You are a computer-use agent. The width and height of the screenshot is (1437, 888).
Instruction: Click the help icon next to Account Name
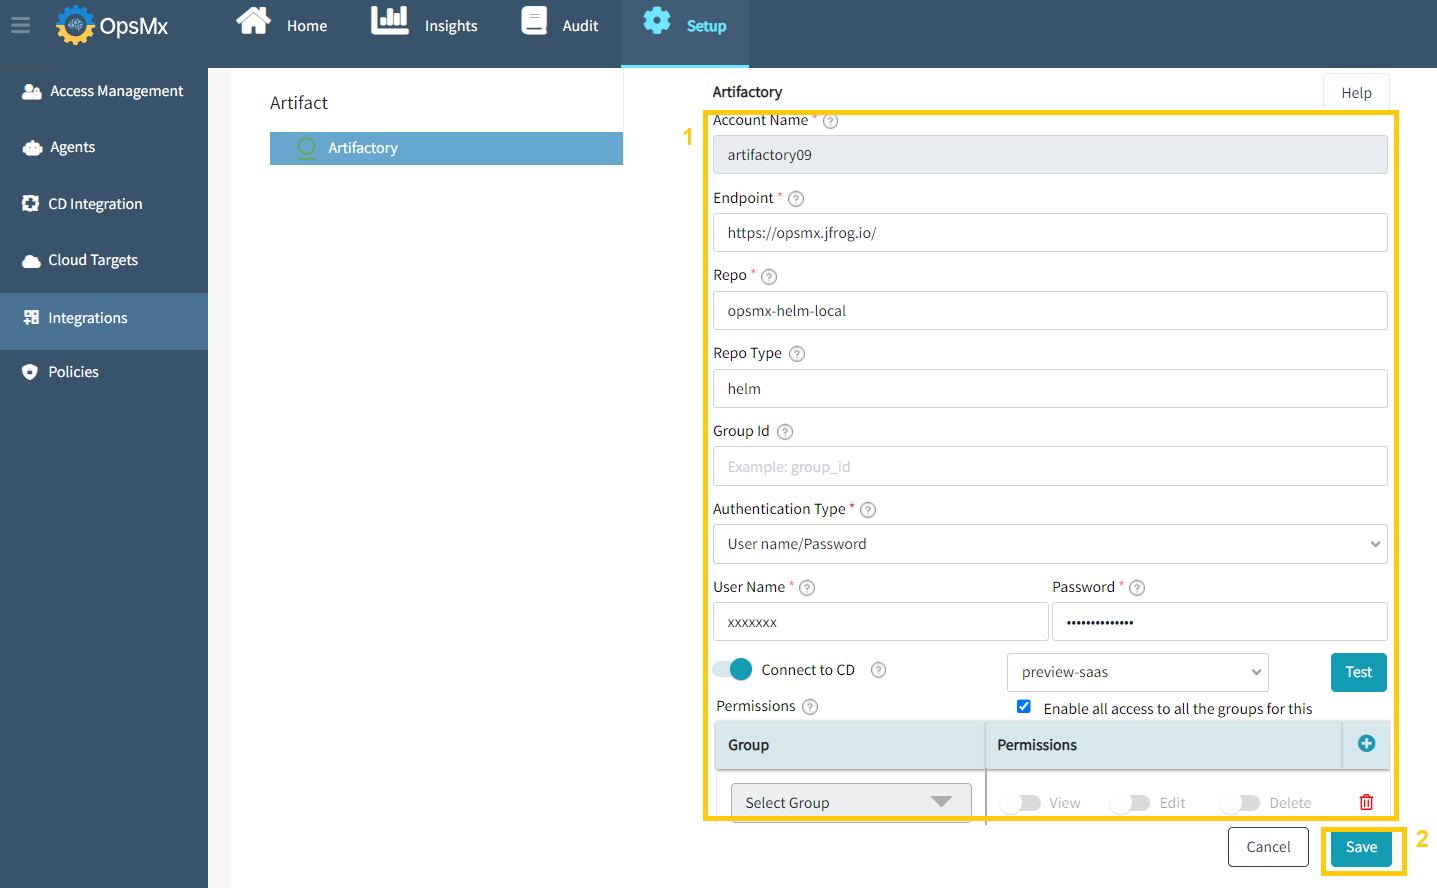[830, 120]
